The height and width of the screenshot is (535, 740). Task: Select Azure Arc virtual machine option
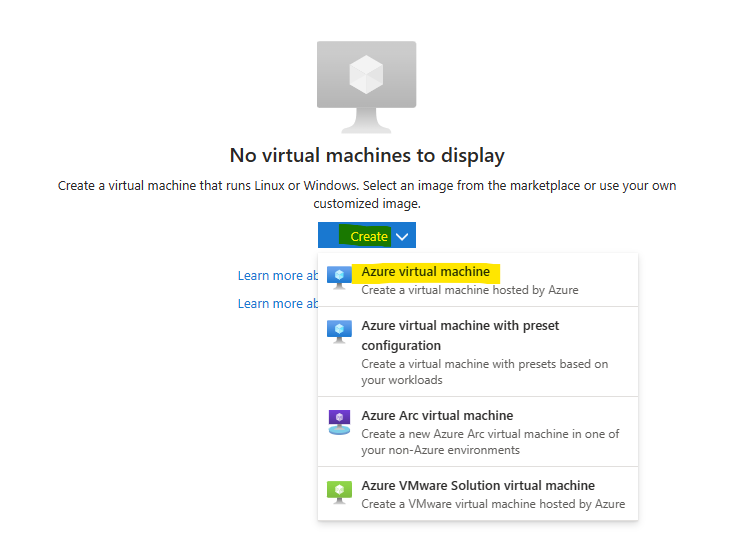(x=478, y=432)
